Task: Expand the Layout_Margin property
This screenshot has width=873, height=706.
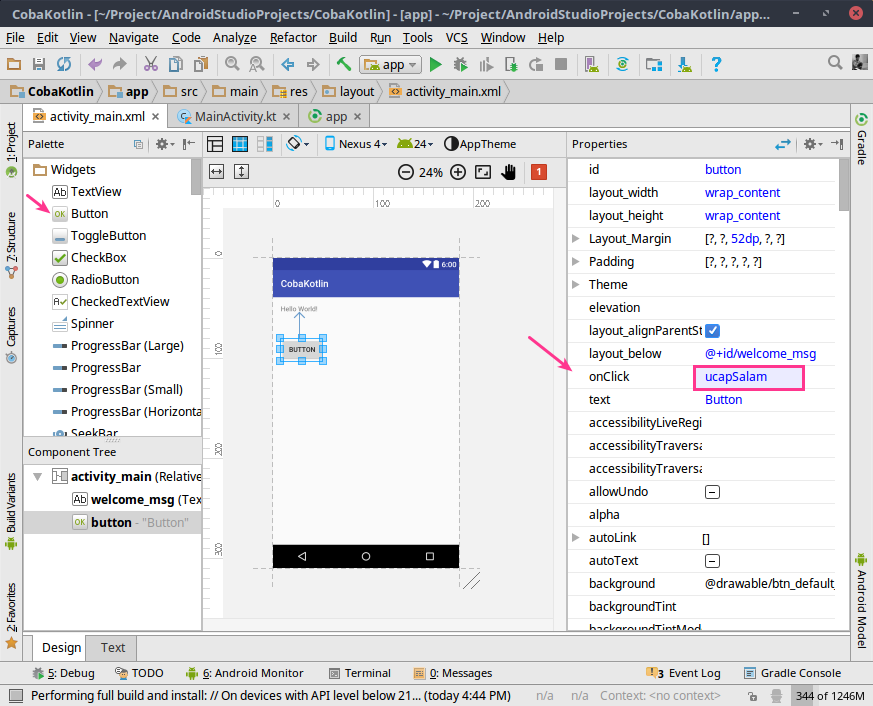Action: (576, 239)
